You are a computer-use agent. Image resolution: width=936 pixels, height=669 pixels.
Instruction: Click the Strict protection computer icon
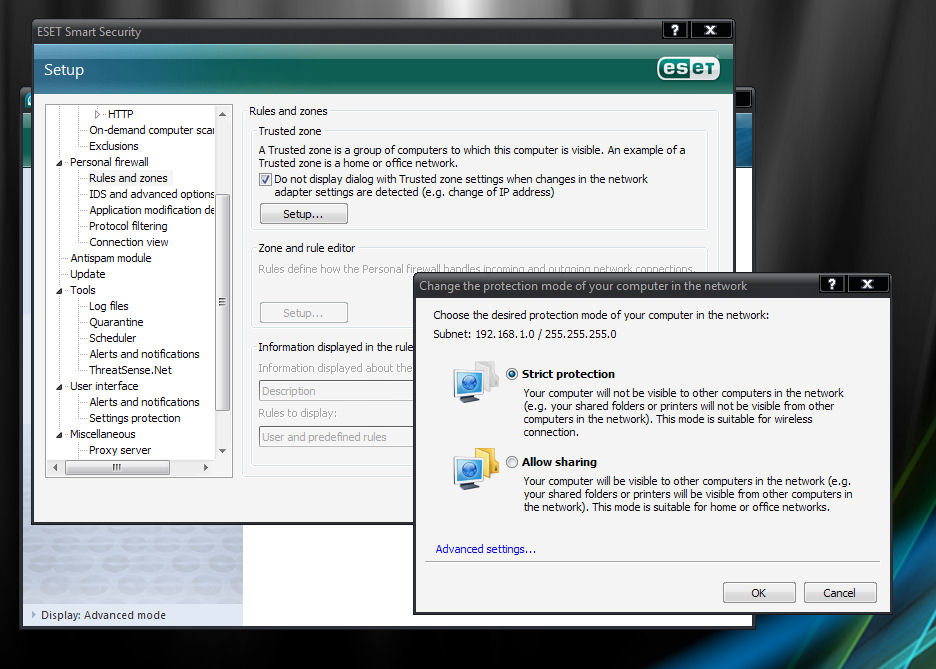475,381
